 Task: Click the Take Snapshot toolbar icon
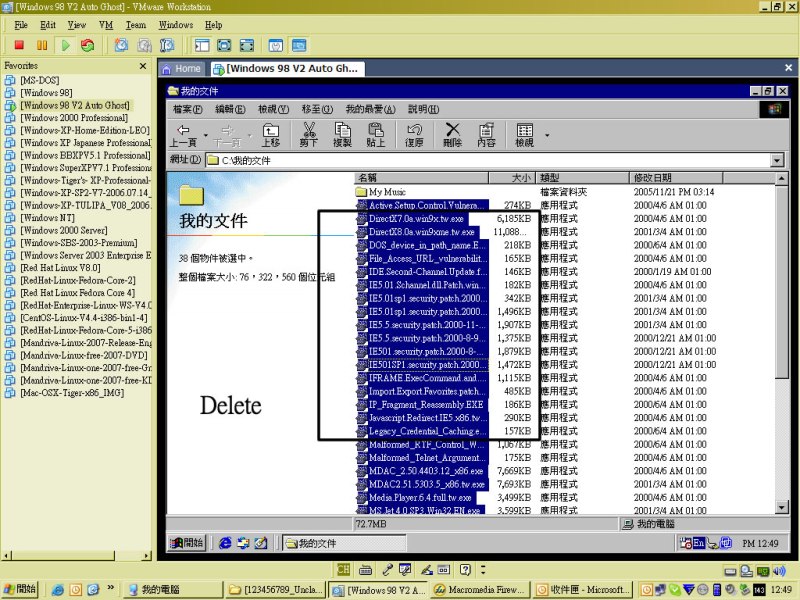point(121,45)
